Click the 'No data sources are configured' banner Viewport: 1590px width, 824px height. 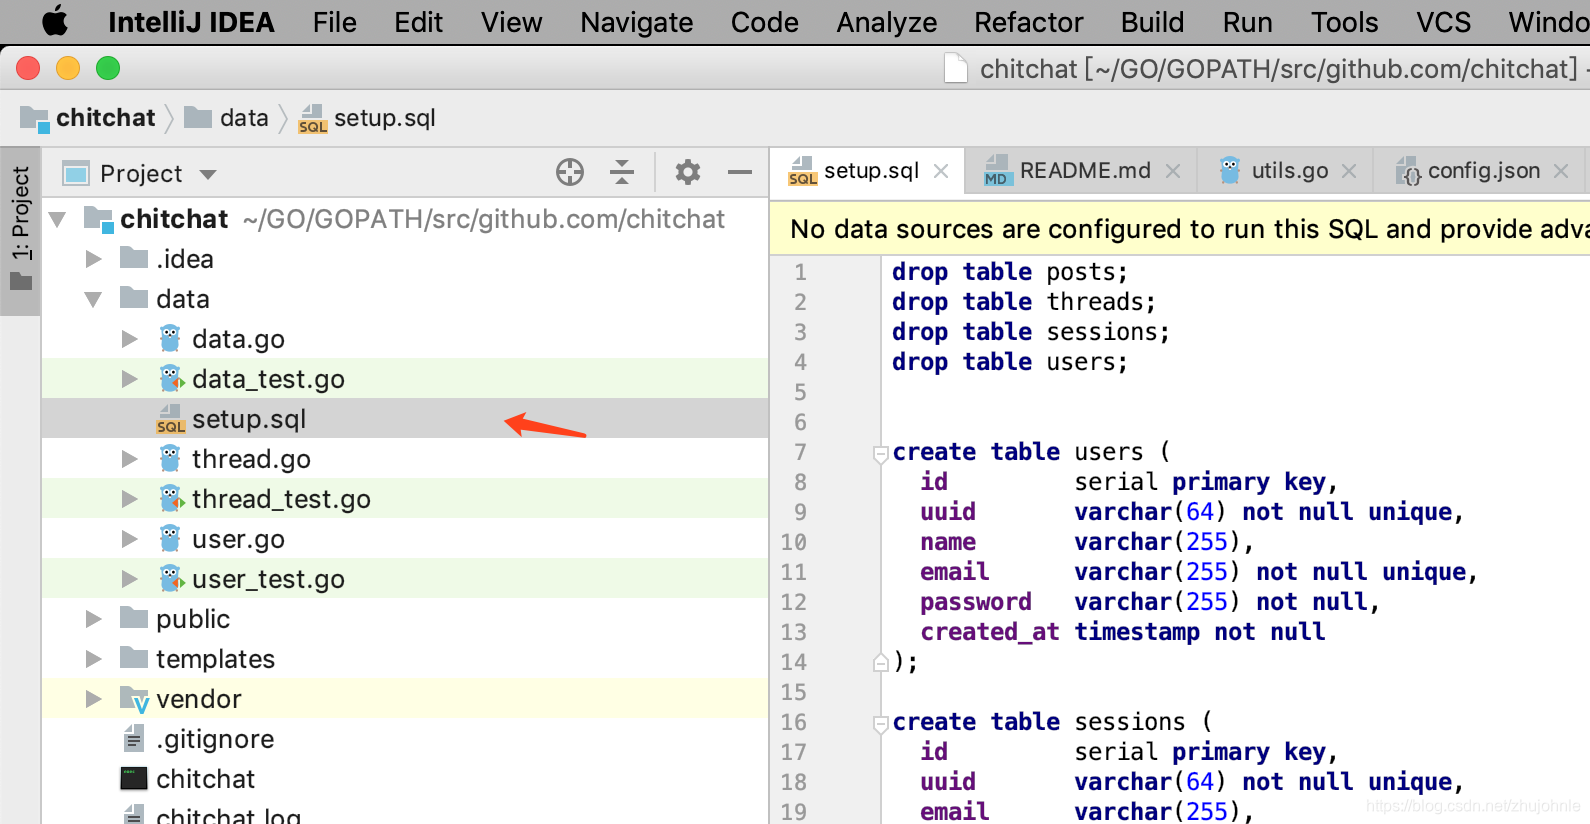click(1180, 229)
